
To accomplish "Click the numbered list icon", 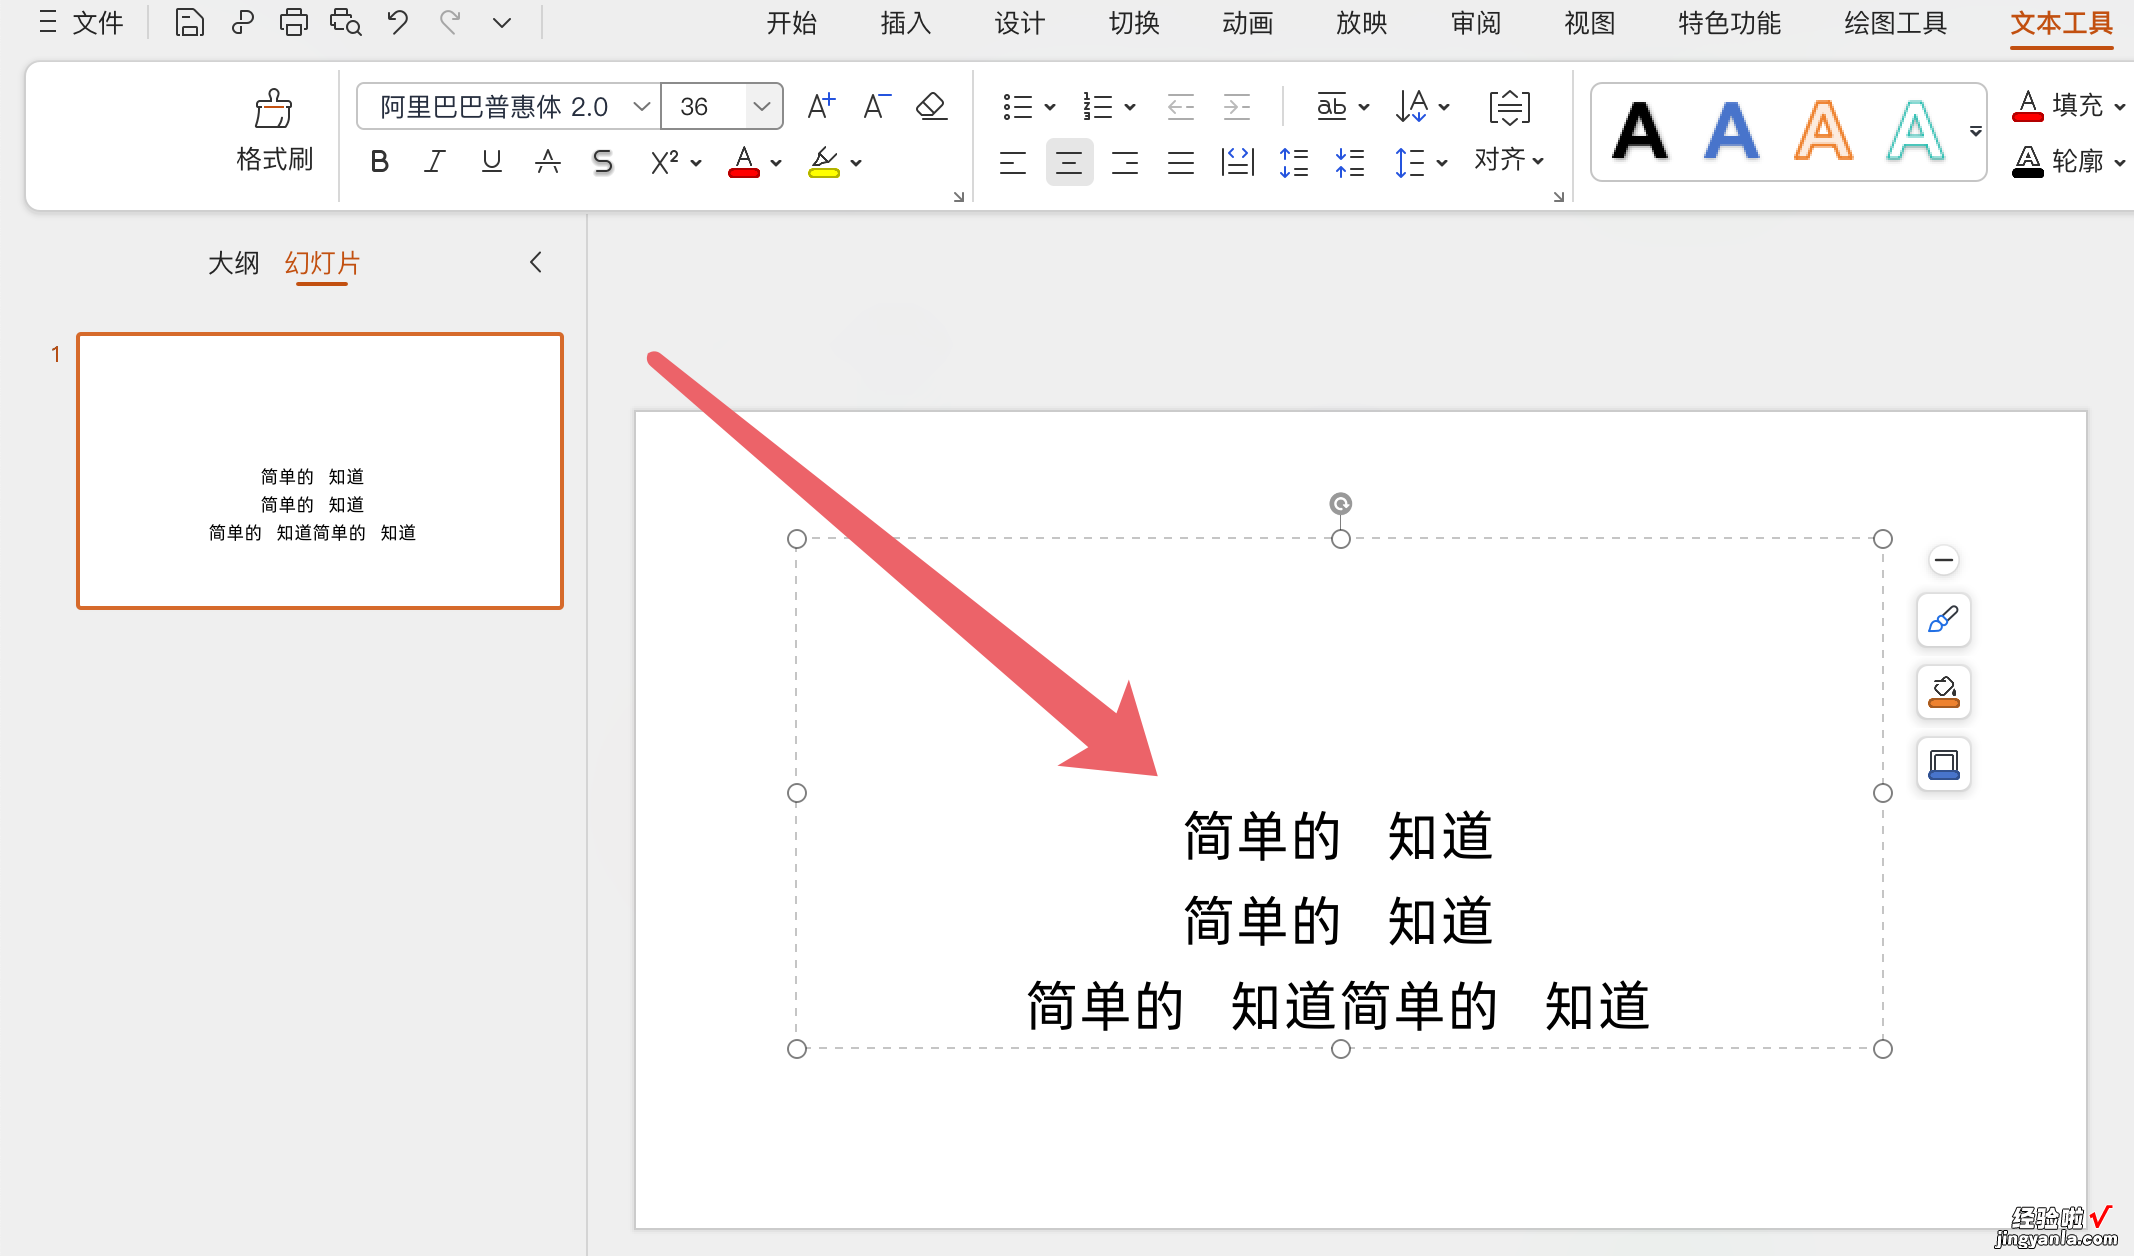I will click(x=1098, y=106).
